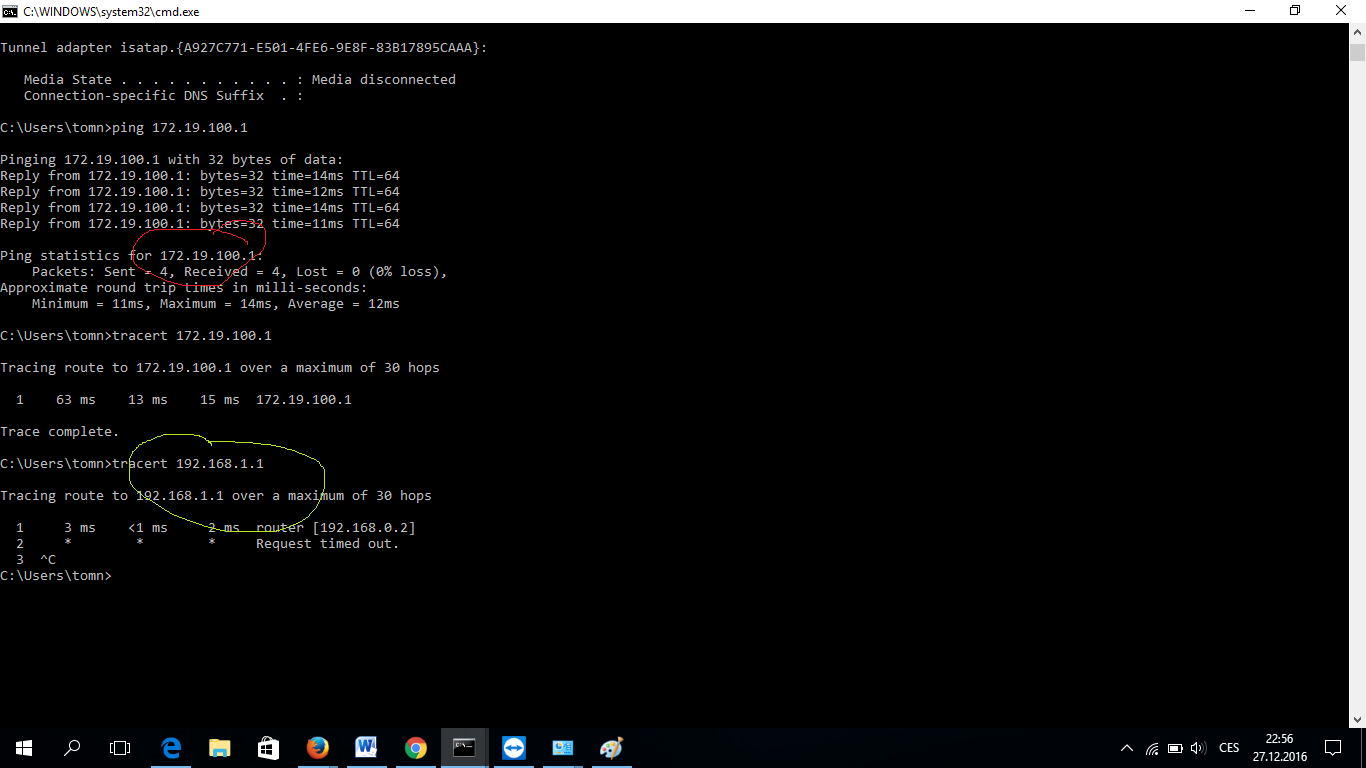Minimize the cmd.exe window
The width and height of the screenshot is (1366, 768).
[x=1250, y=10]
